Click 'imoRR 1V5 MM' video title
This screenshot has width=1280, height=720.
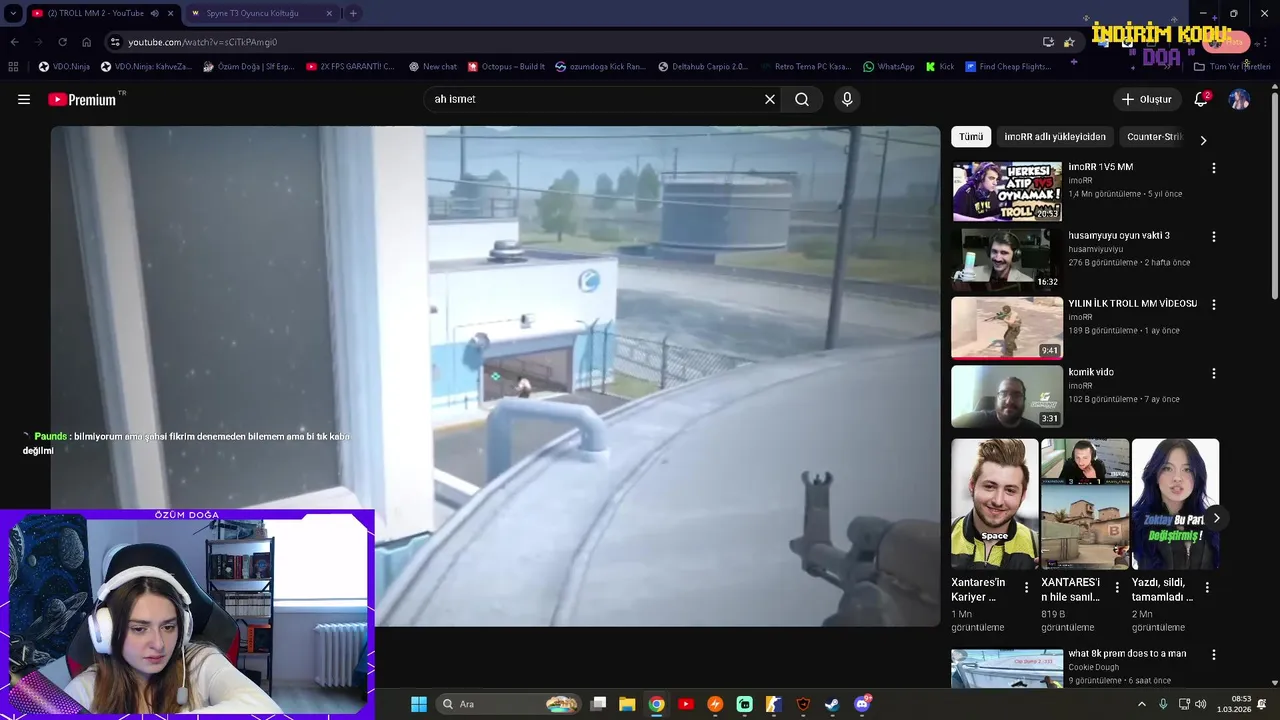pos(1100,167)
